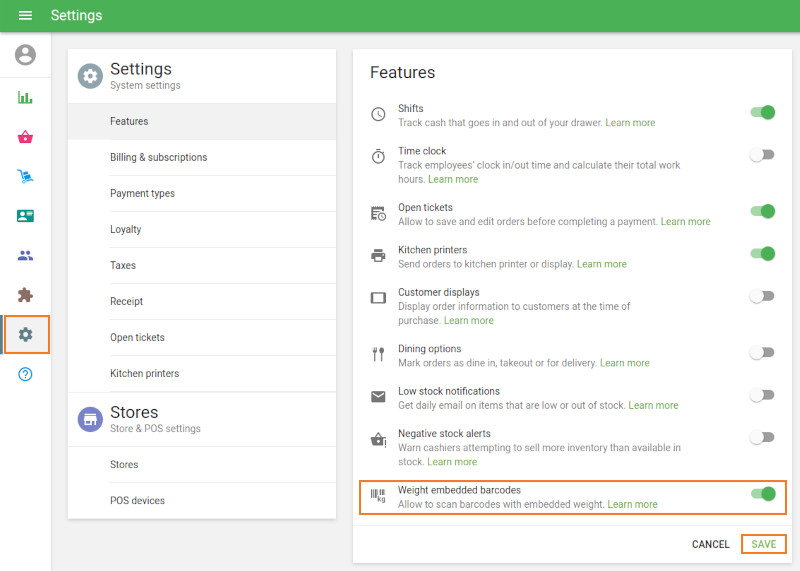
Task: Open Inventory management cart icon
Action: (25, 176)
